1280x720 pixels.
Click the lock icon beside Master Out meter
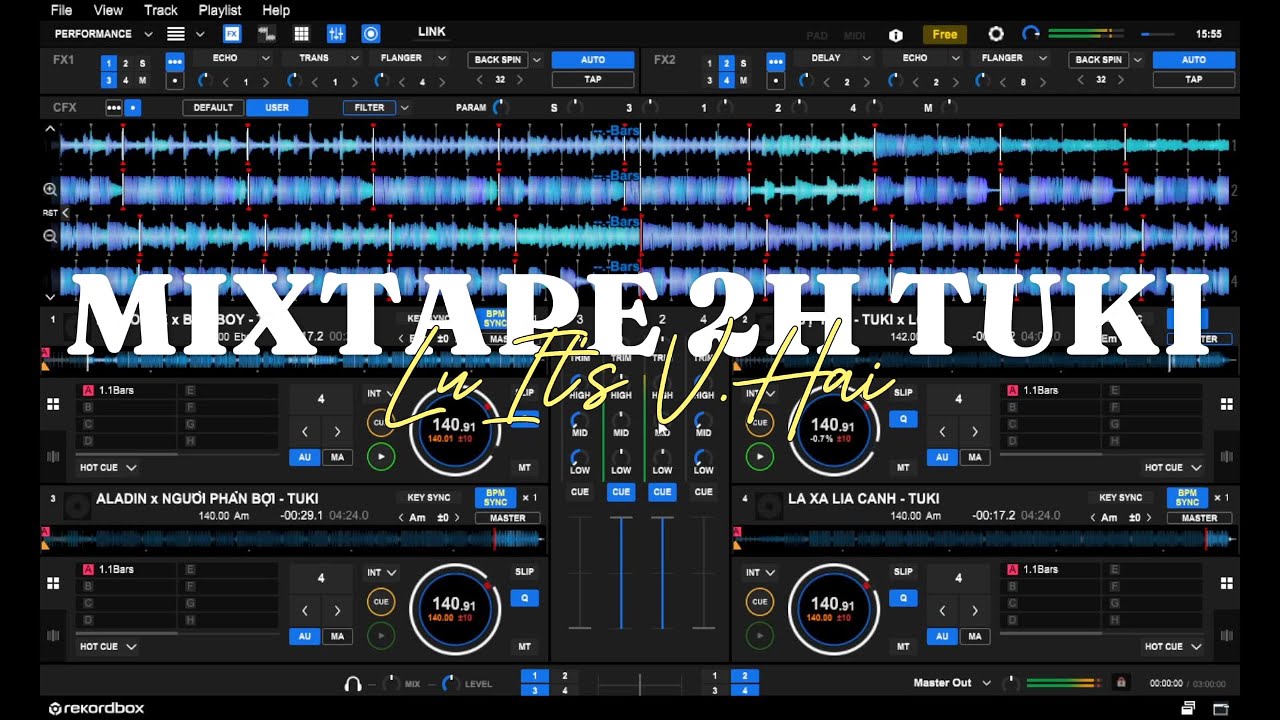coord(1121,683)
